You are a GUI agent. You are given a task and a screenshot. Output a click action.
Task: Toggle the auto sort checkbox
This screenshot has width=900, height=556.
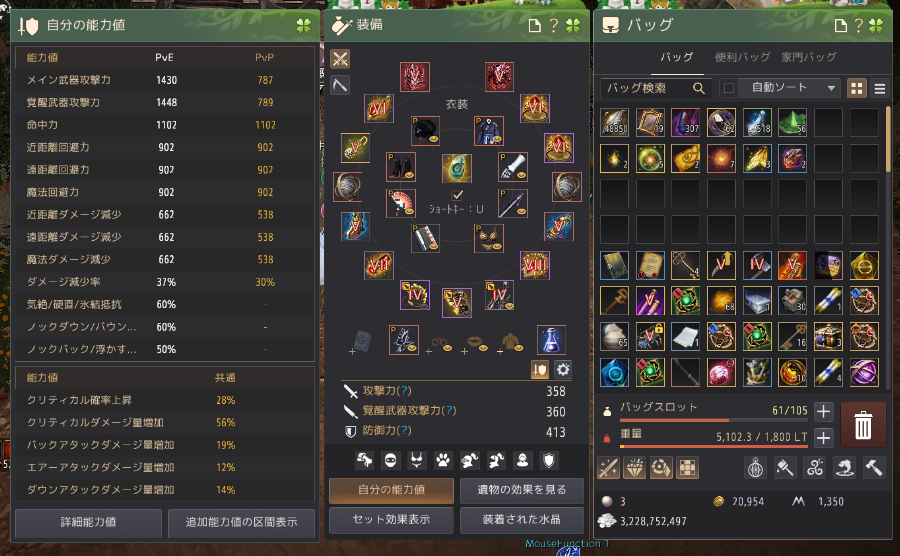click(729, 88)
